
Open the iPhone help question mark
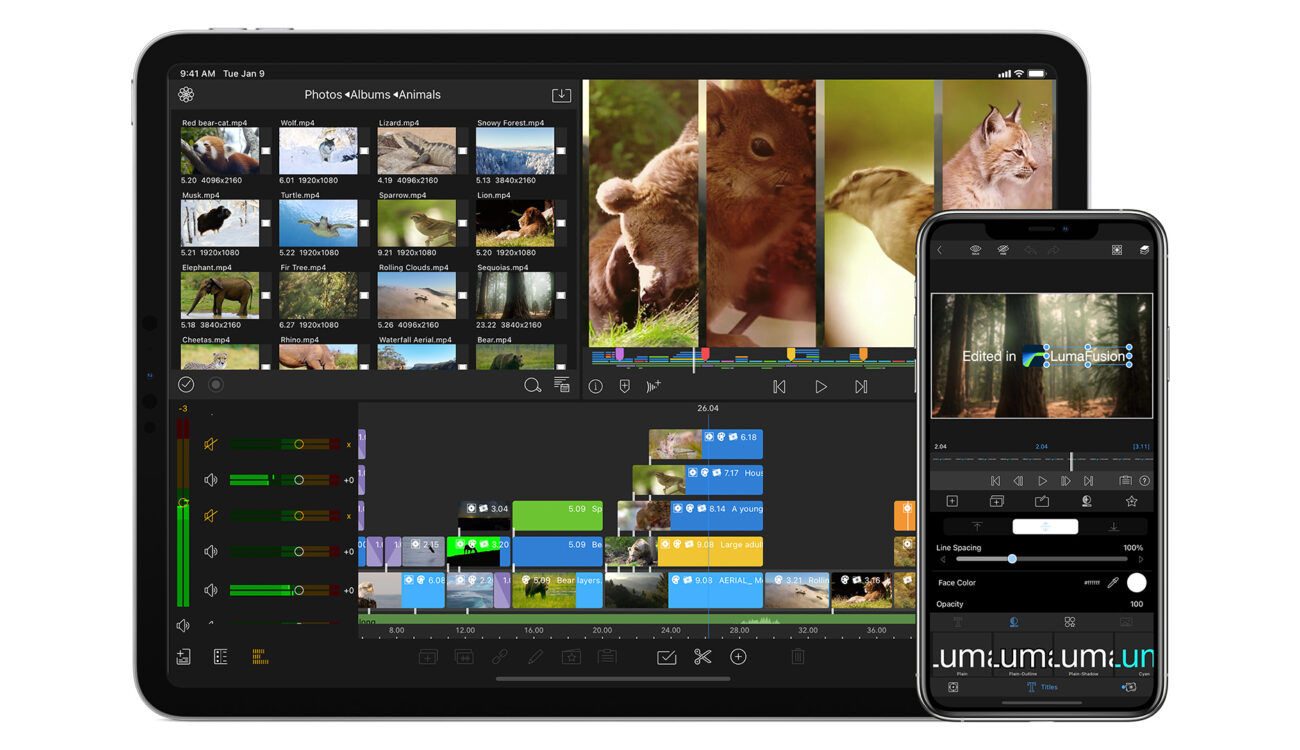point(1144,481)
